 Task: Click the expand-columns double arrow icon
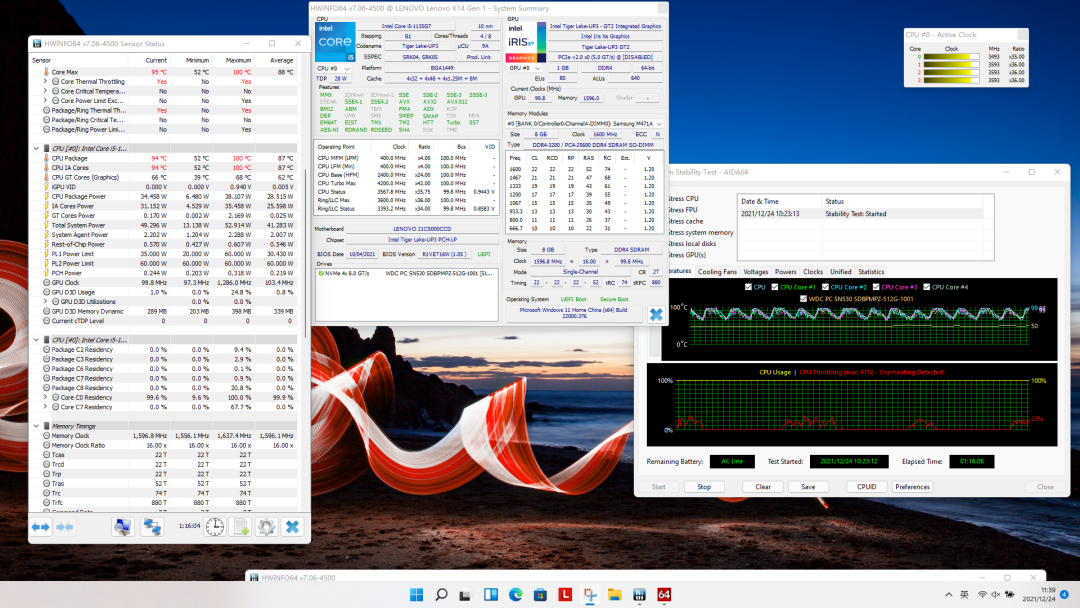pos(41,527)
